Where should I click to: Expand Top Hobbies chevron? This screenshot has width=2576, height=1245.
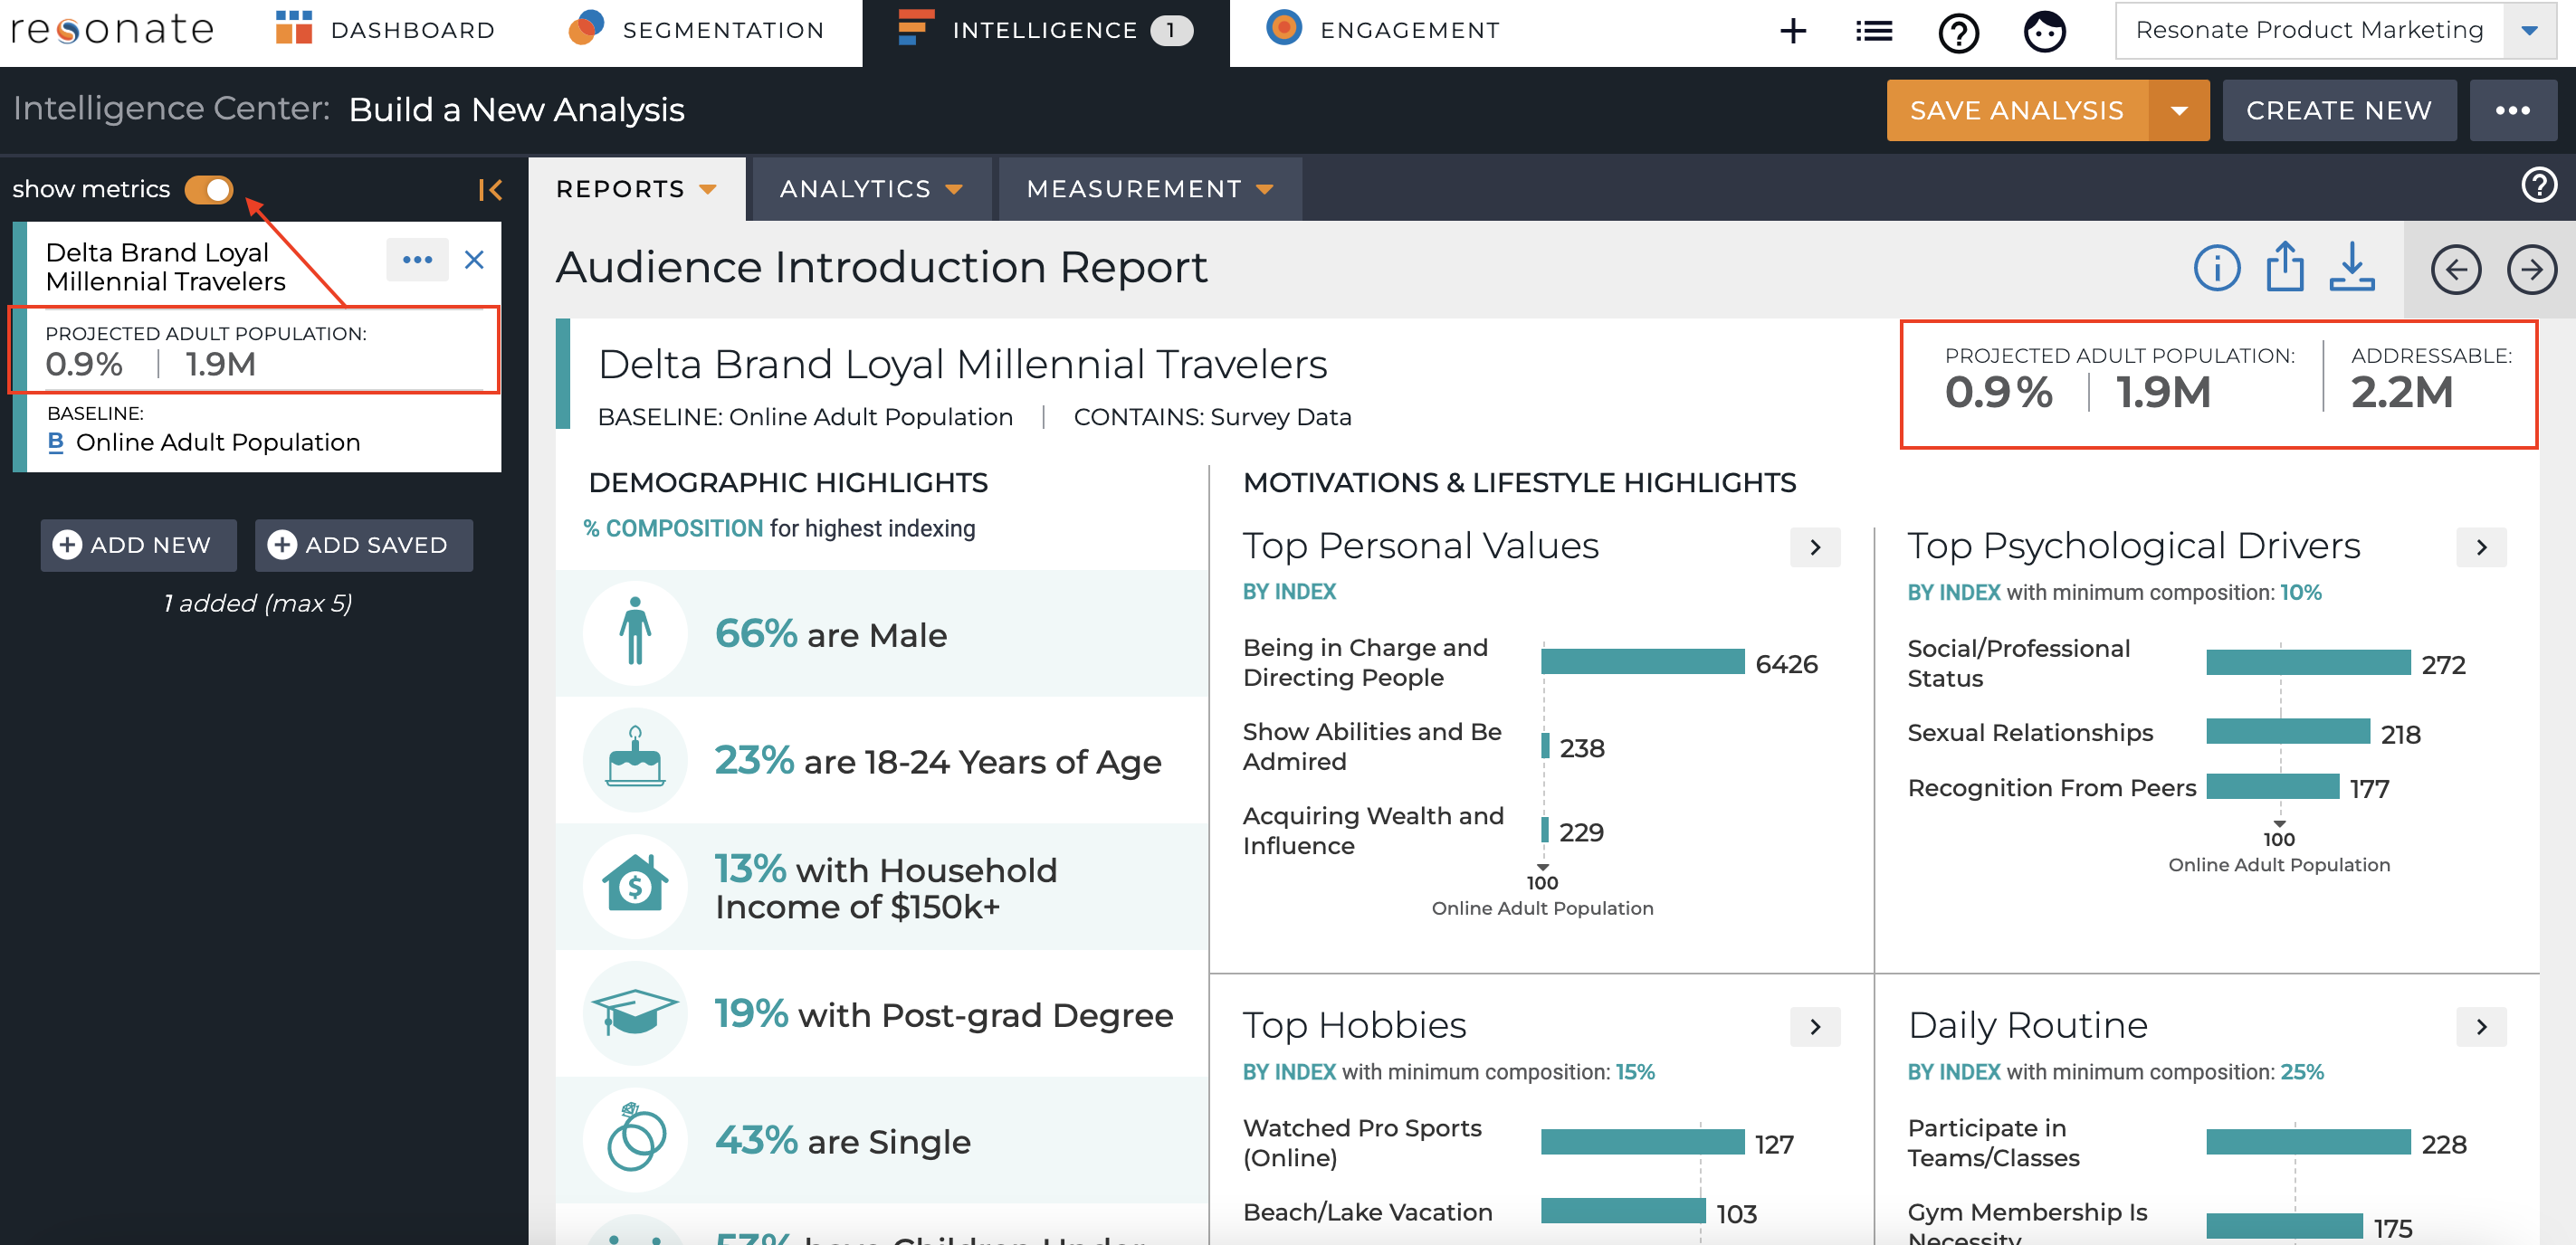[1814, 1027]
